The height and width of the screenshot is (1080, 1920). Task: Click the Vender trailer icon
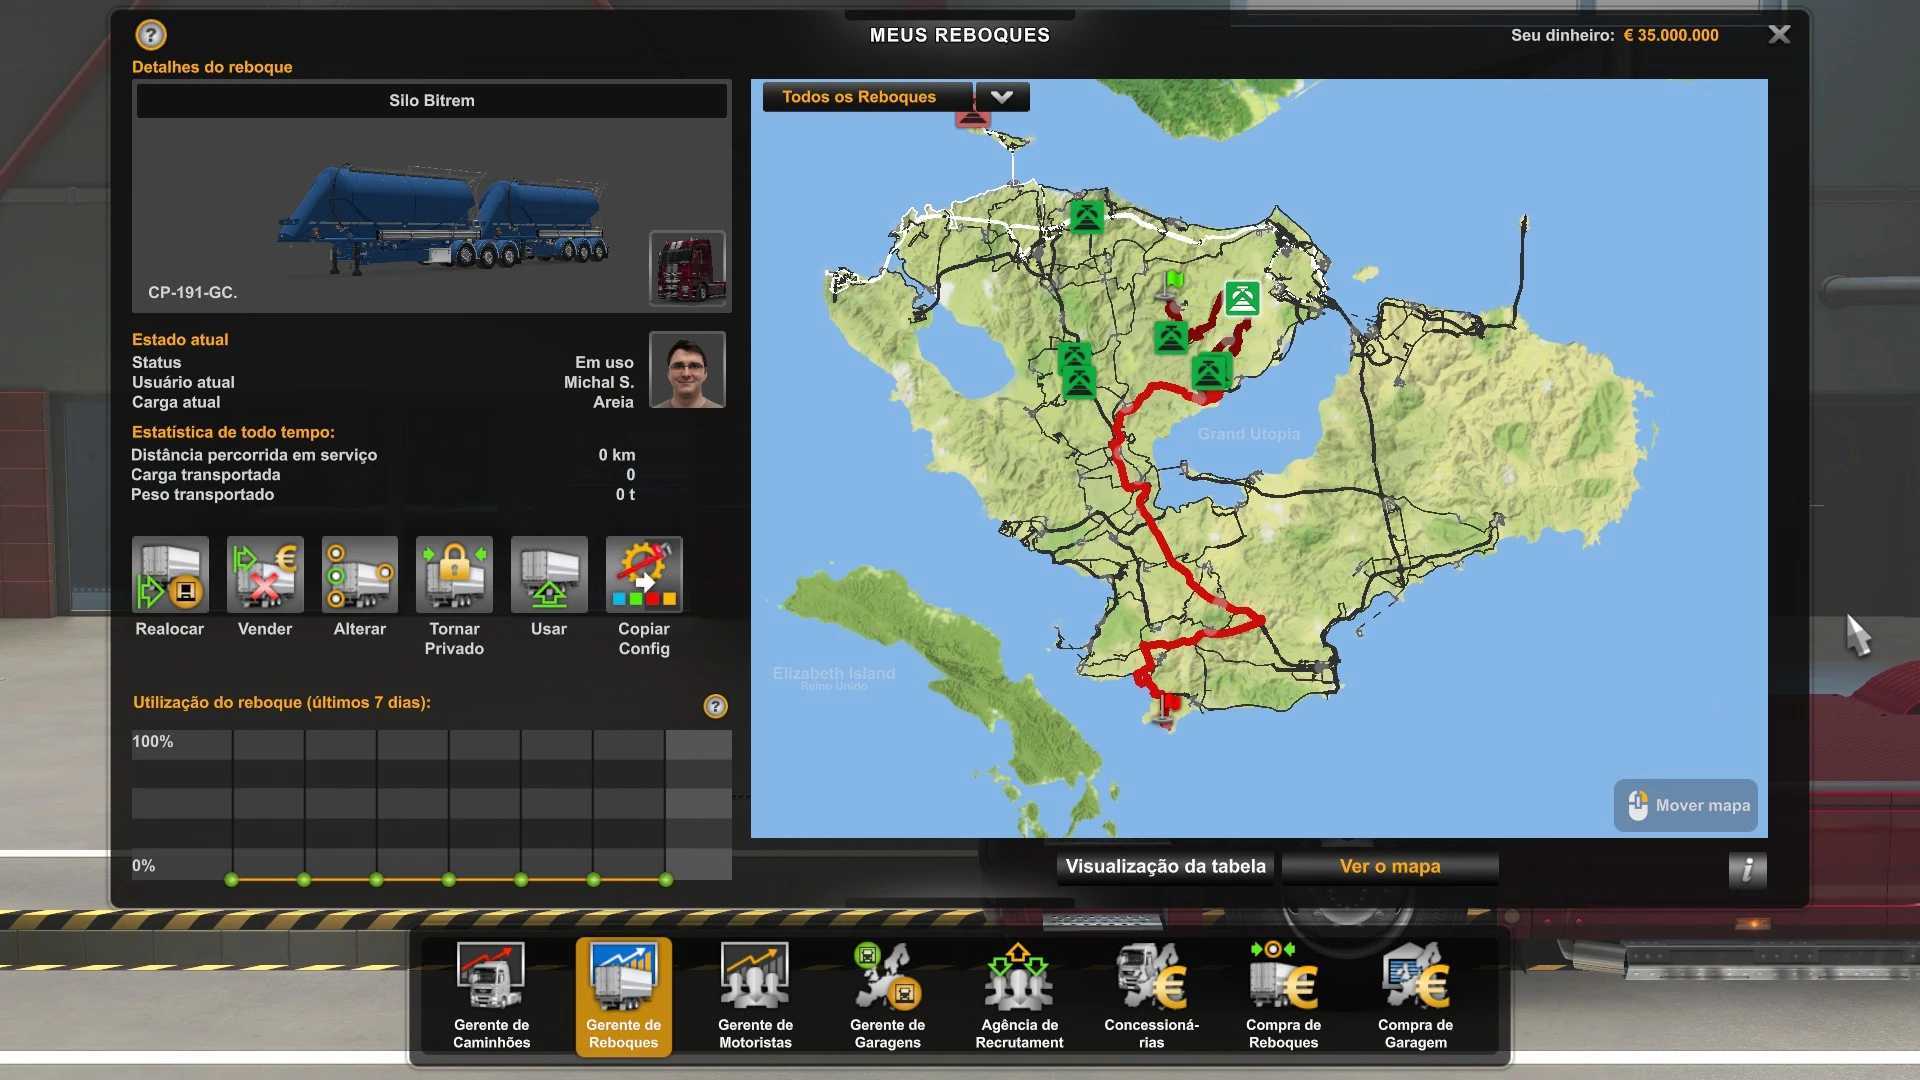pyautogui.click(x=265, y=575)
